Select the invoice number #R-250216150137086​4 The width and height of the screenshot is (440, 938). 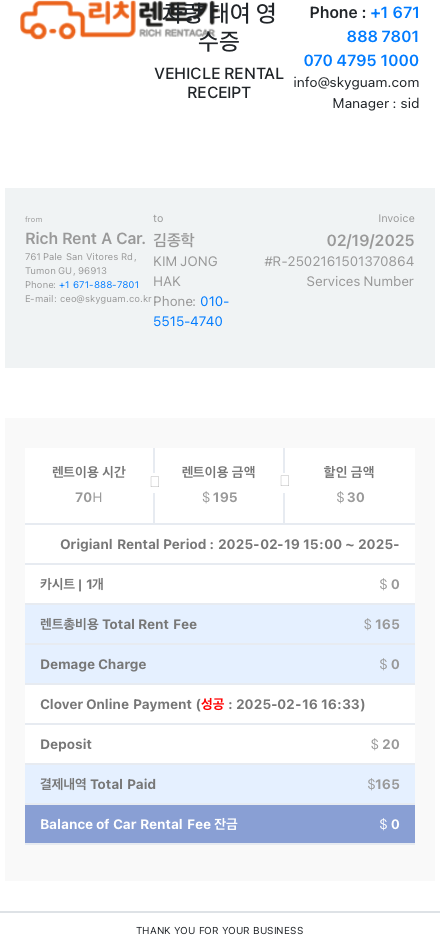click(339, 261)
